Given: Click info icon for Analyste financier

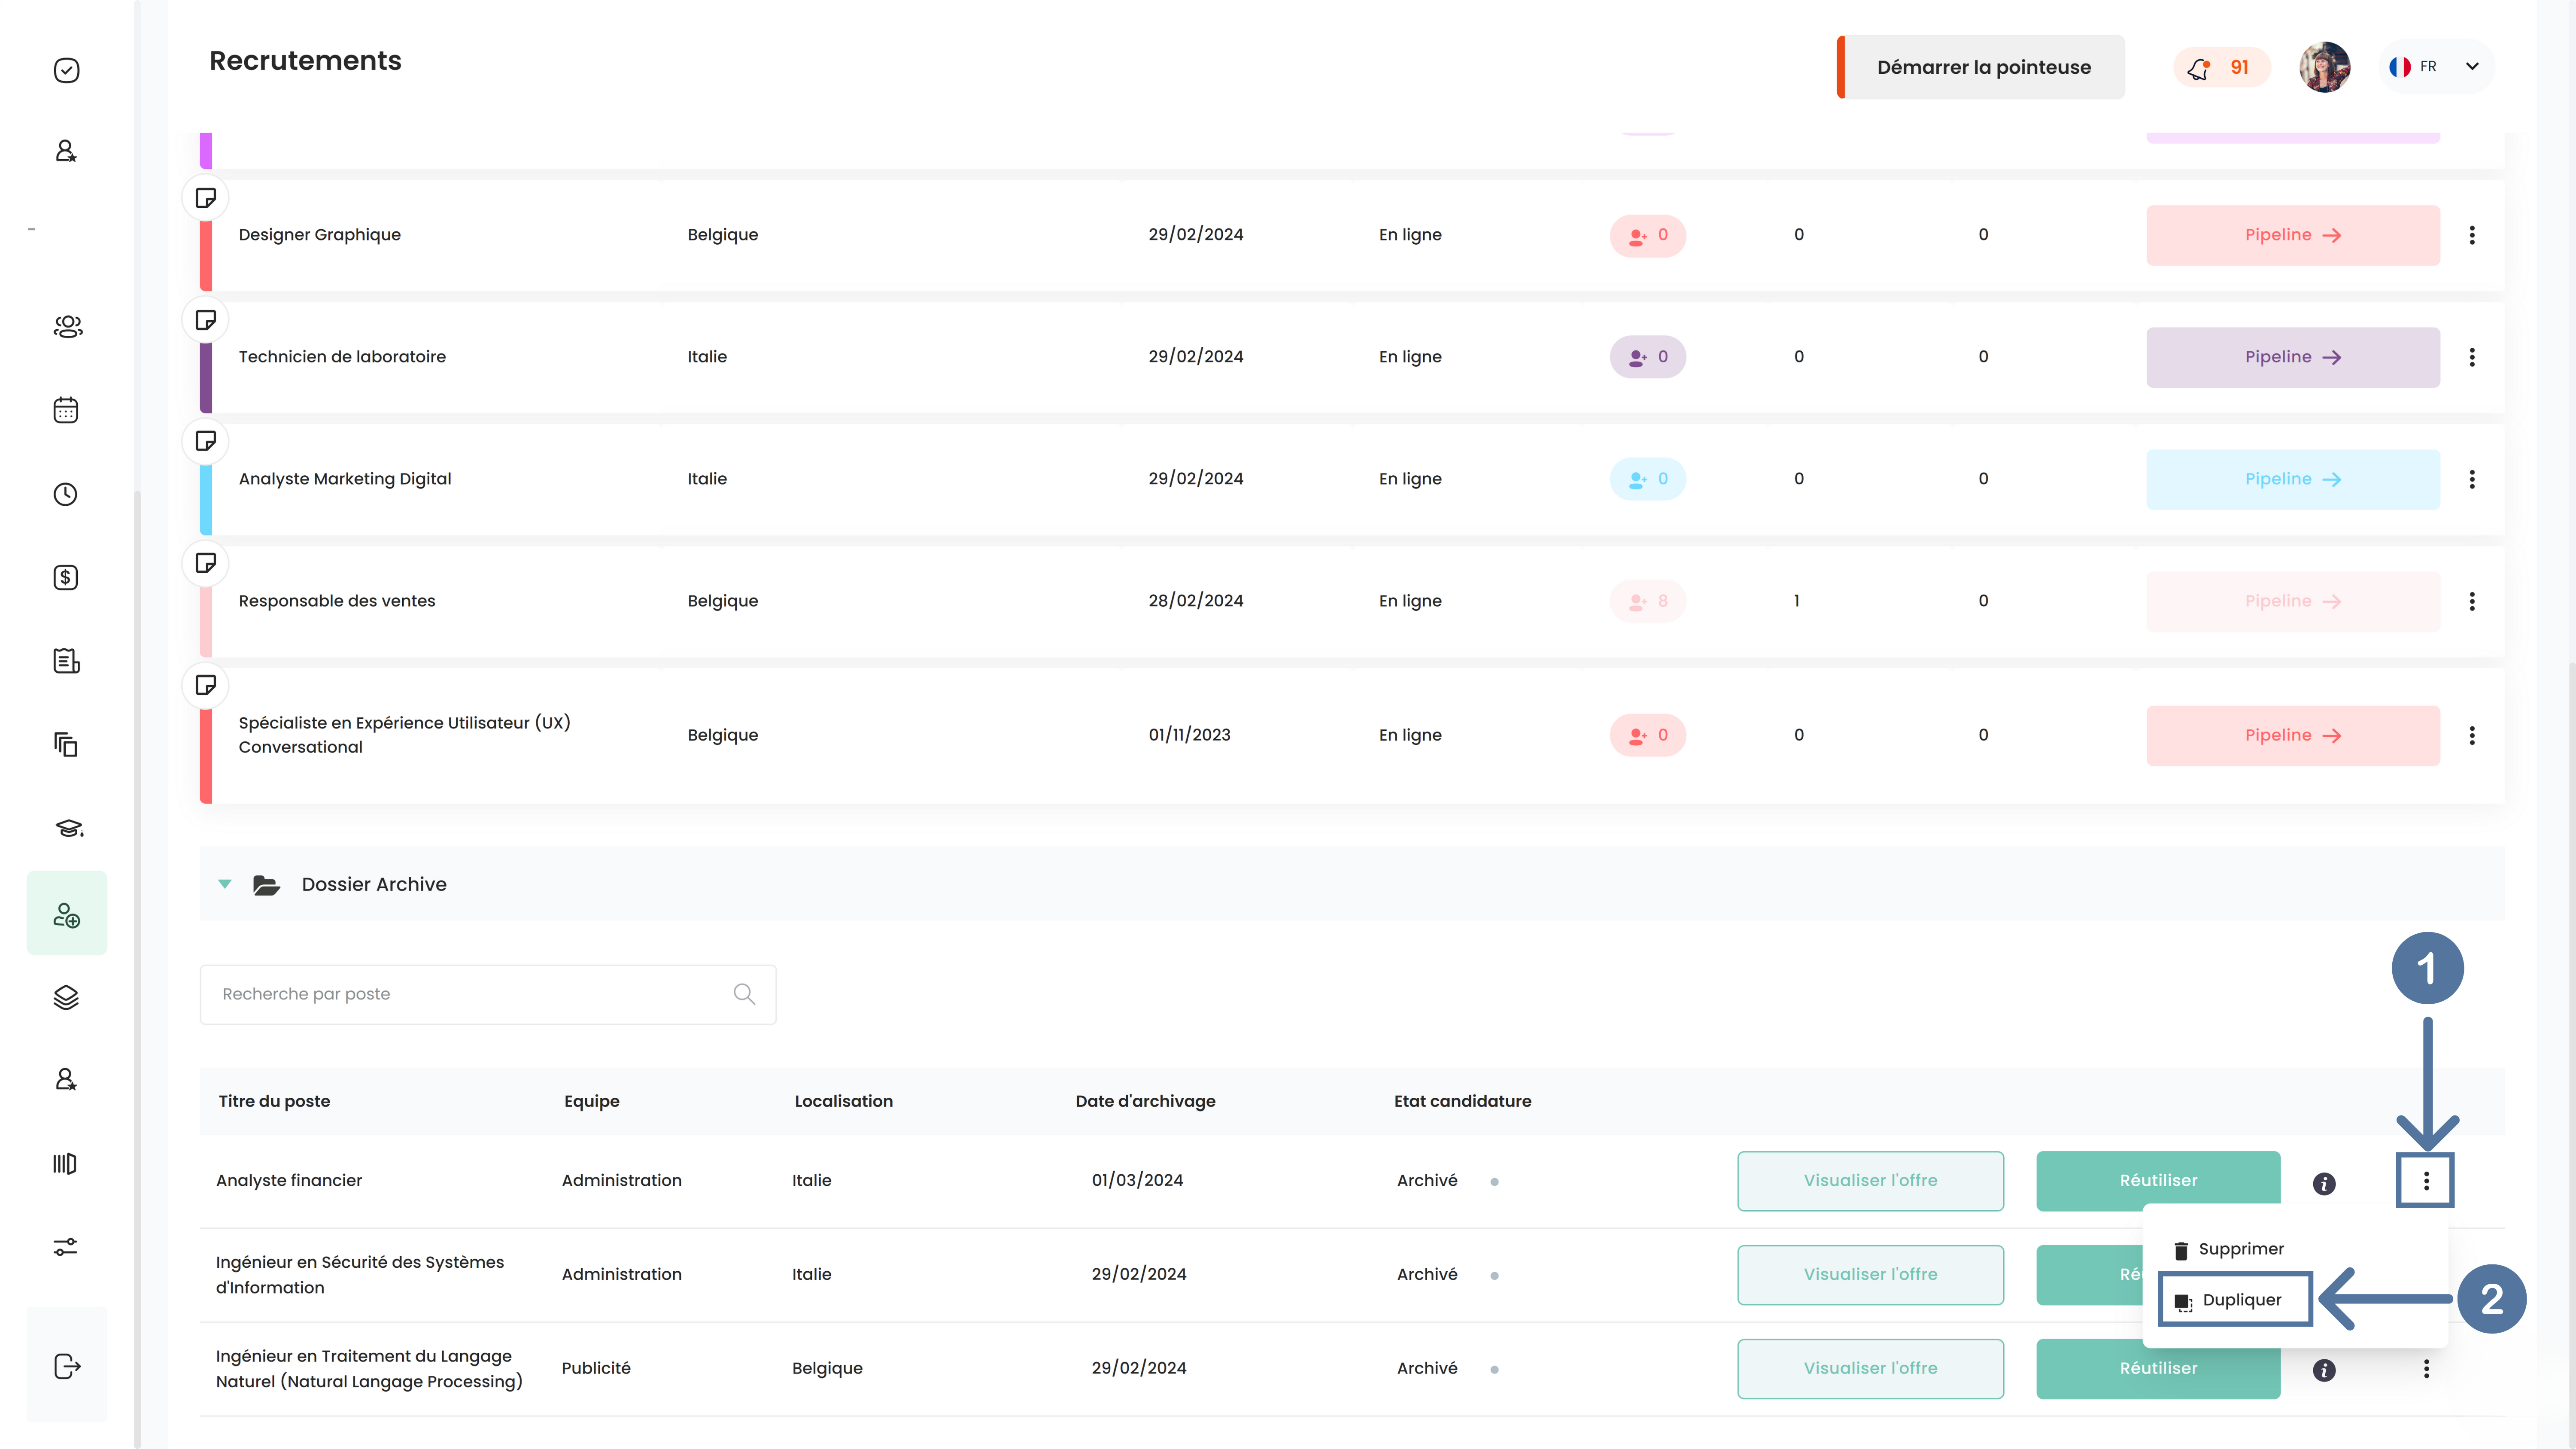Looking at the screenshot, I should click(2324, 1184).
